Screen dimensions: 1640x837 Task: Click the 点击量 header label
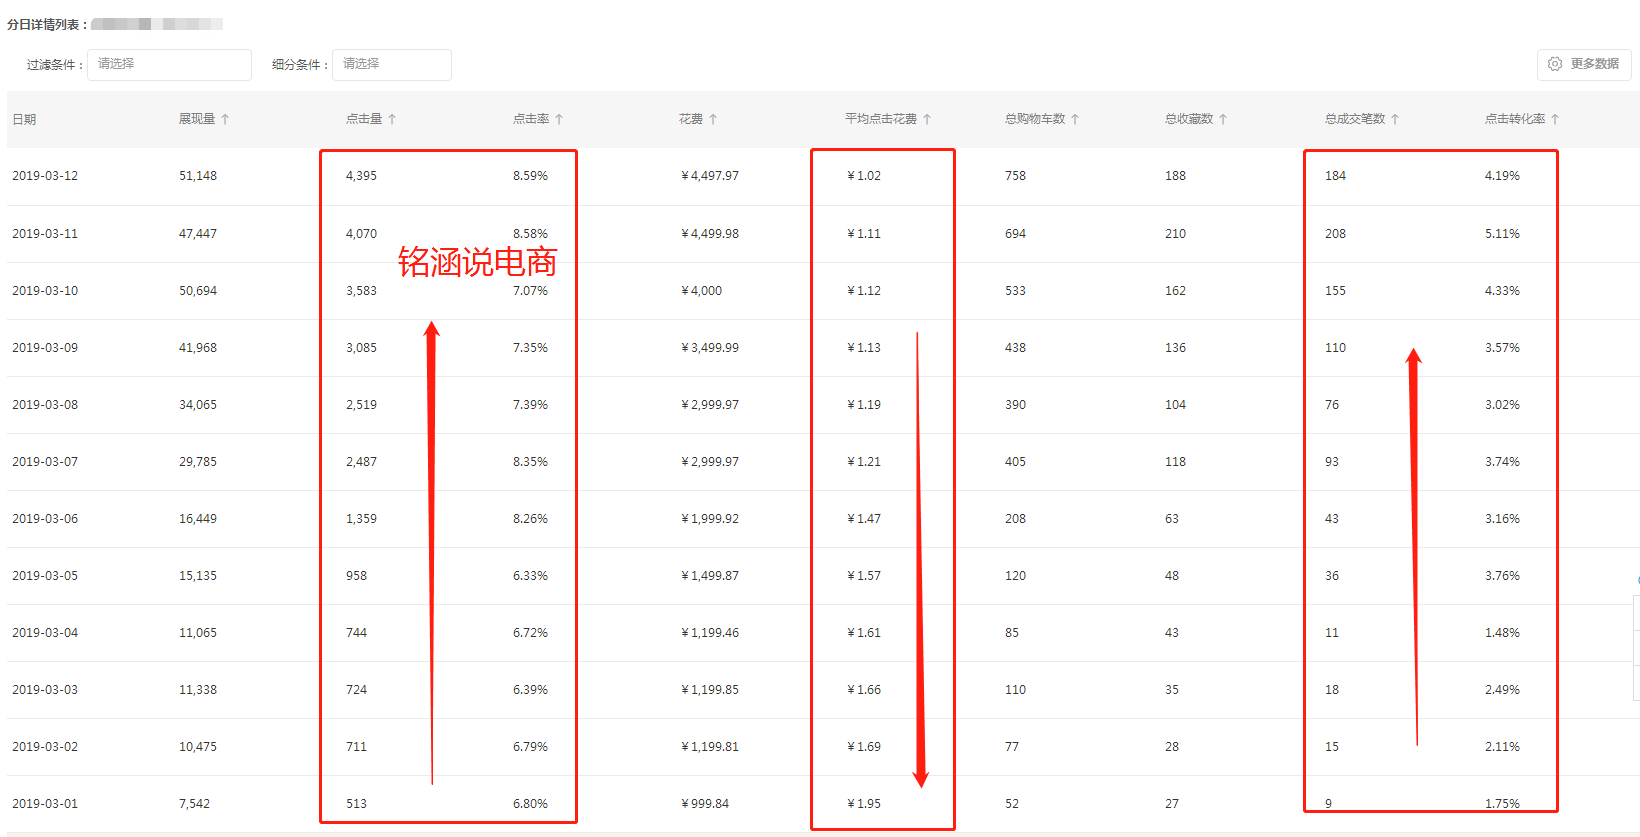click(x=364, y=119)
